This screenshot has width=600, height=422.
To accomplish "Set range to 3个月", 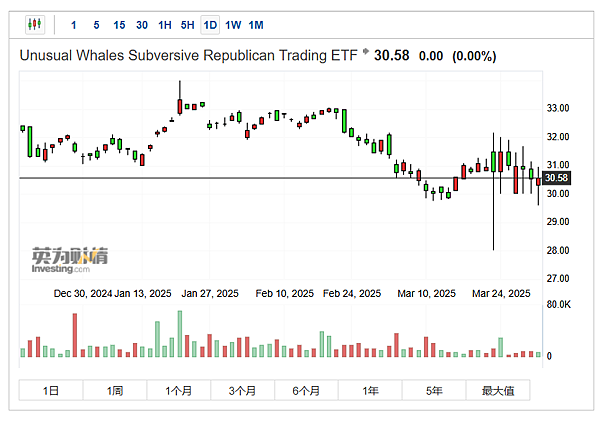I will coord(243,390).
